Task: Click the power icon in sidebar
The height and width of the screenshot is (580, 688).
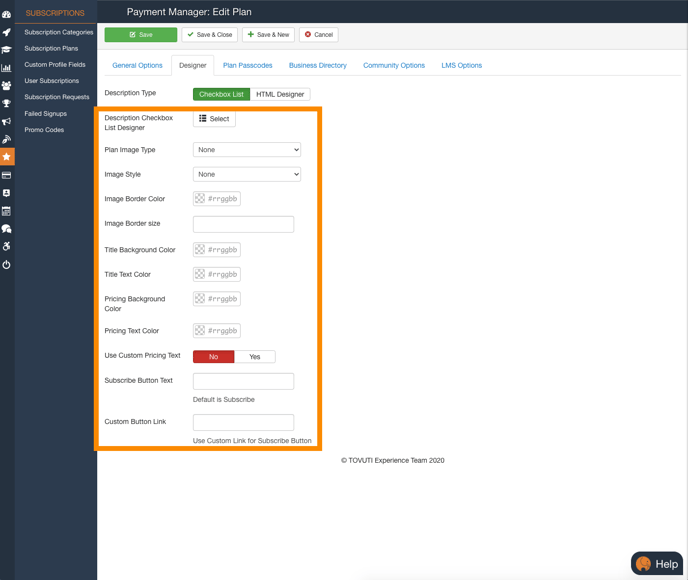Action: coord(6,265)
